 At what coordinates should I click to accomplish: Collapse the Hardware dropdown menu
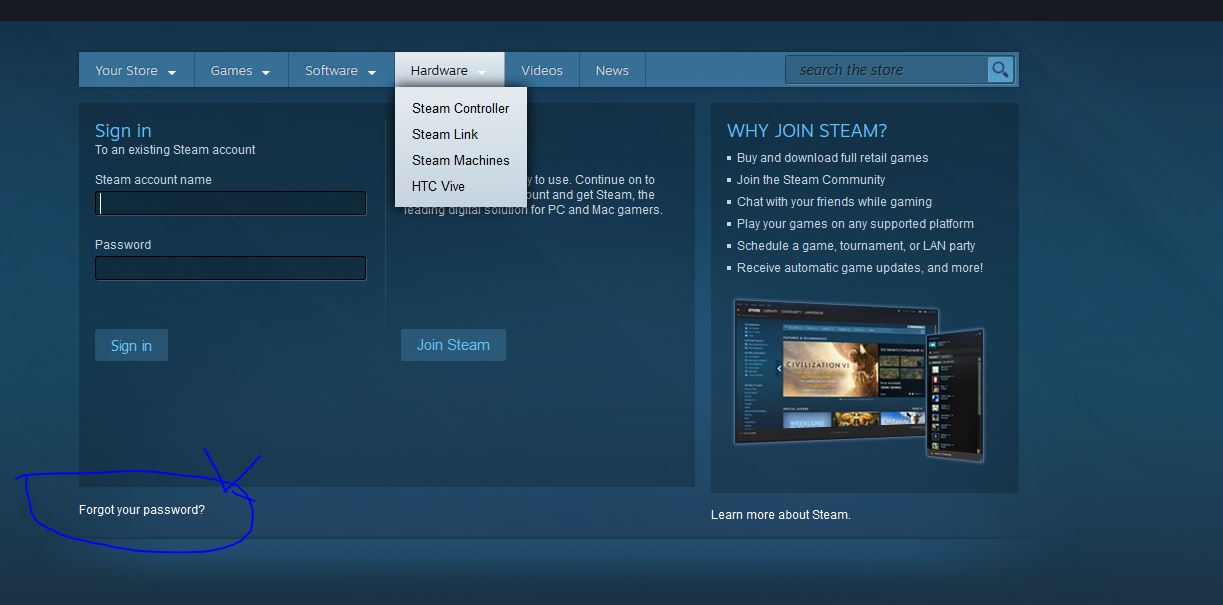coord(449,70)
